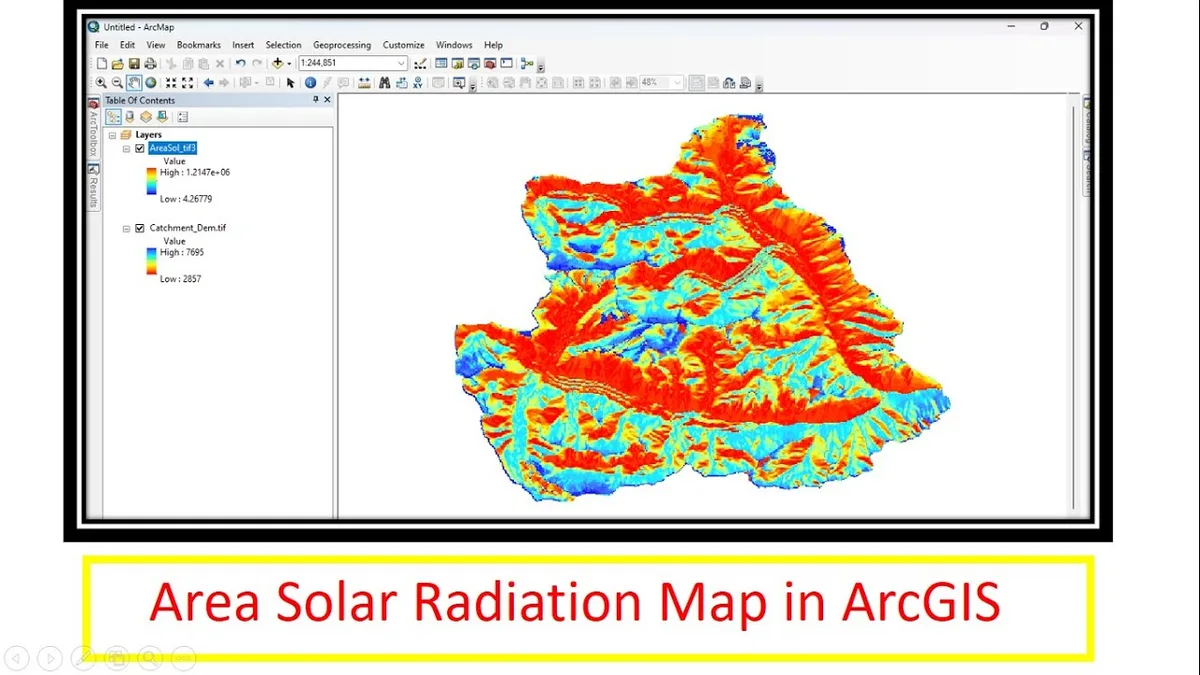
Task: Click Fixed Zoom Out icon
Action: pyautogui.click(x=188, y=82)
